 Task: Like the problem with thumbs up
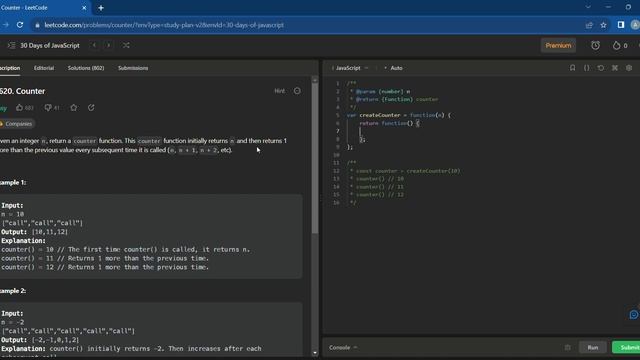(x=24, y=108)
